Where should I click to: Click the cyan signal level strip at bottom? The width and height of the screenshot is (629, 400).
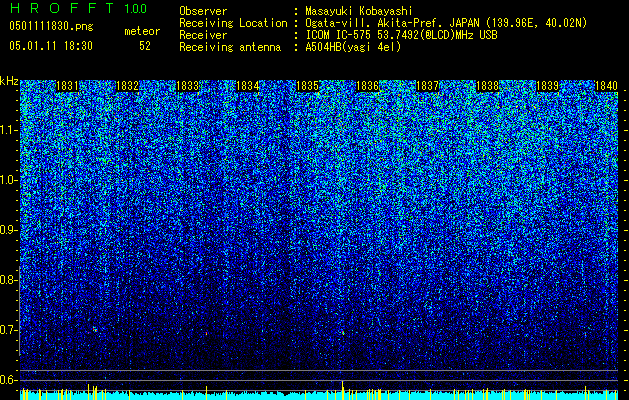point(319,395)
